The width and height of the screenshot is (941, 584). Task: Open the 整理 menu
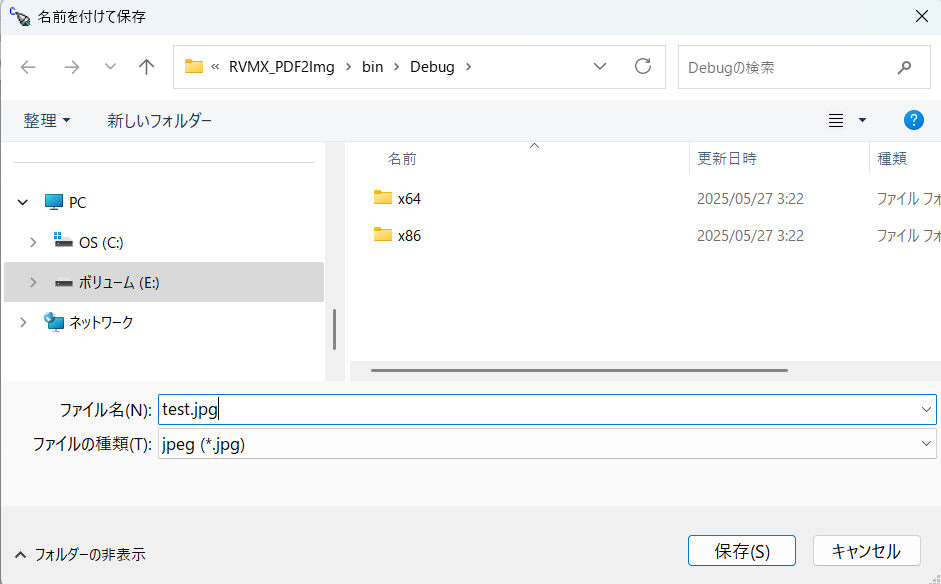(x=47, y=120)
